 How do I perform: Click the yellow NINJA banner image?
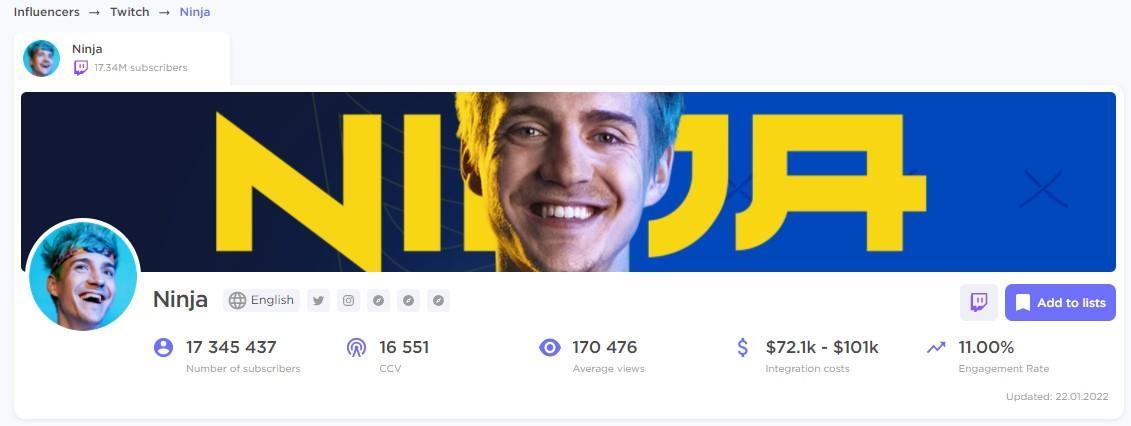568,182
